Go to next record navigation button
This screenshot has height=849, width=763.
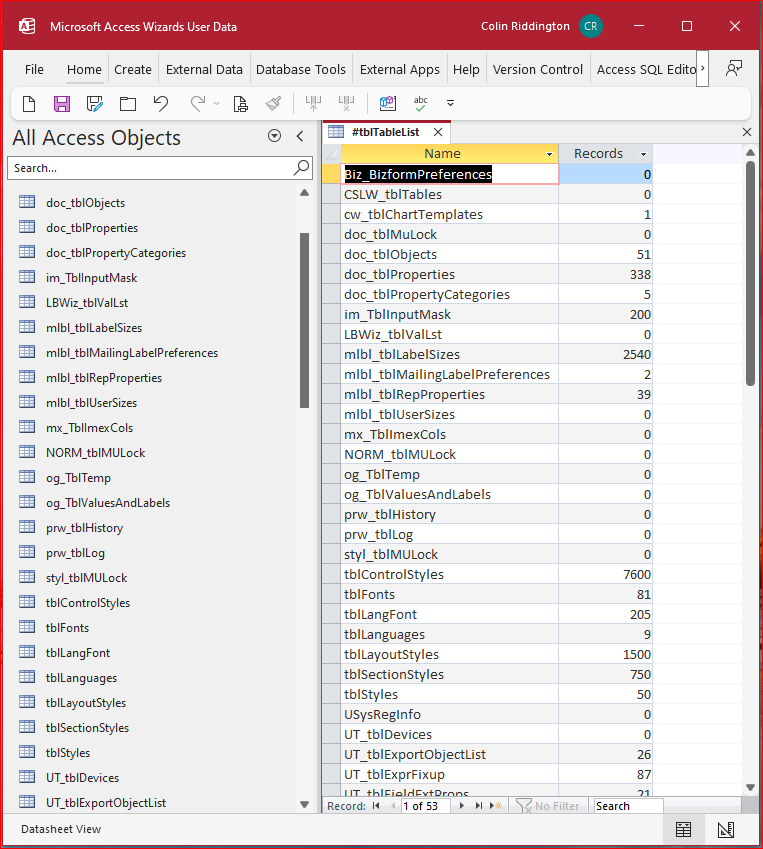point(462,806)
